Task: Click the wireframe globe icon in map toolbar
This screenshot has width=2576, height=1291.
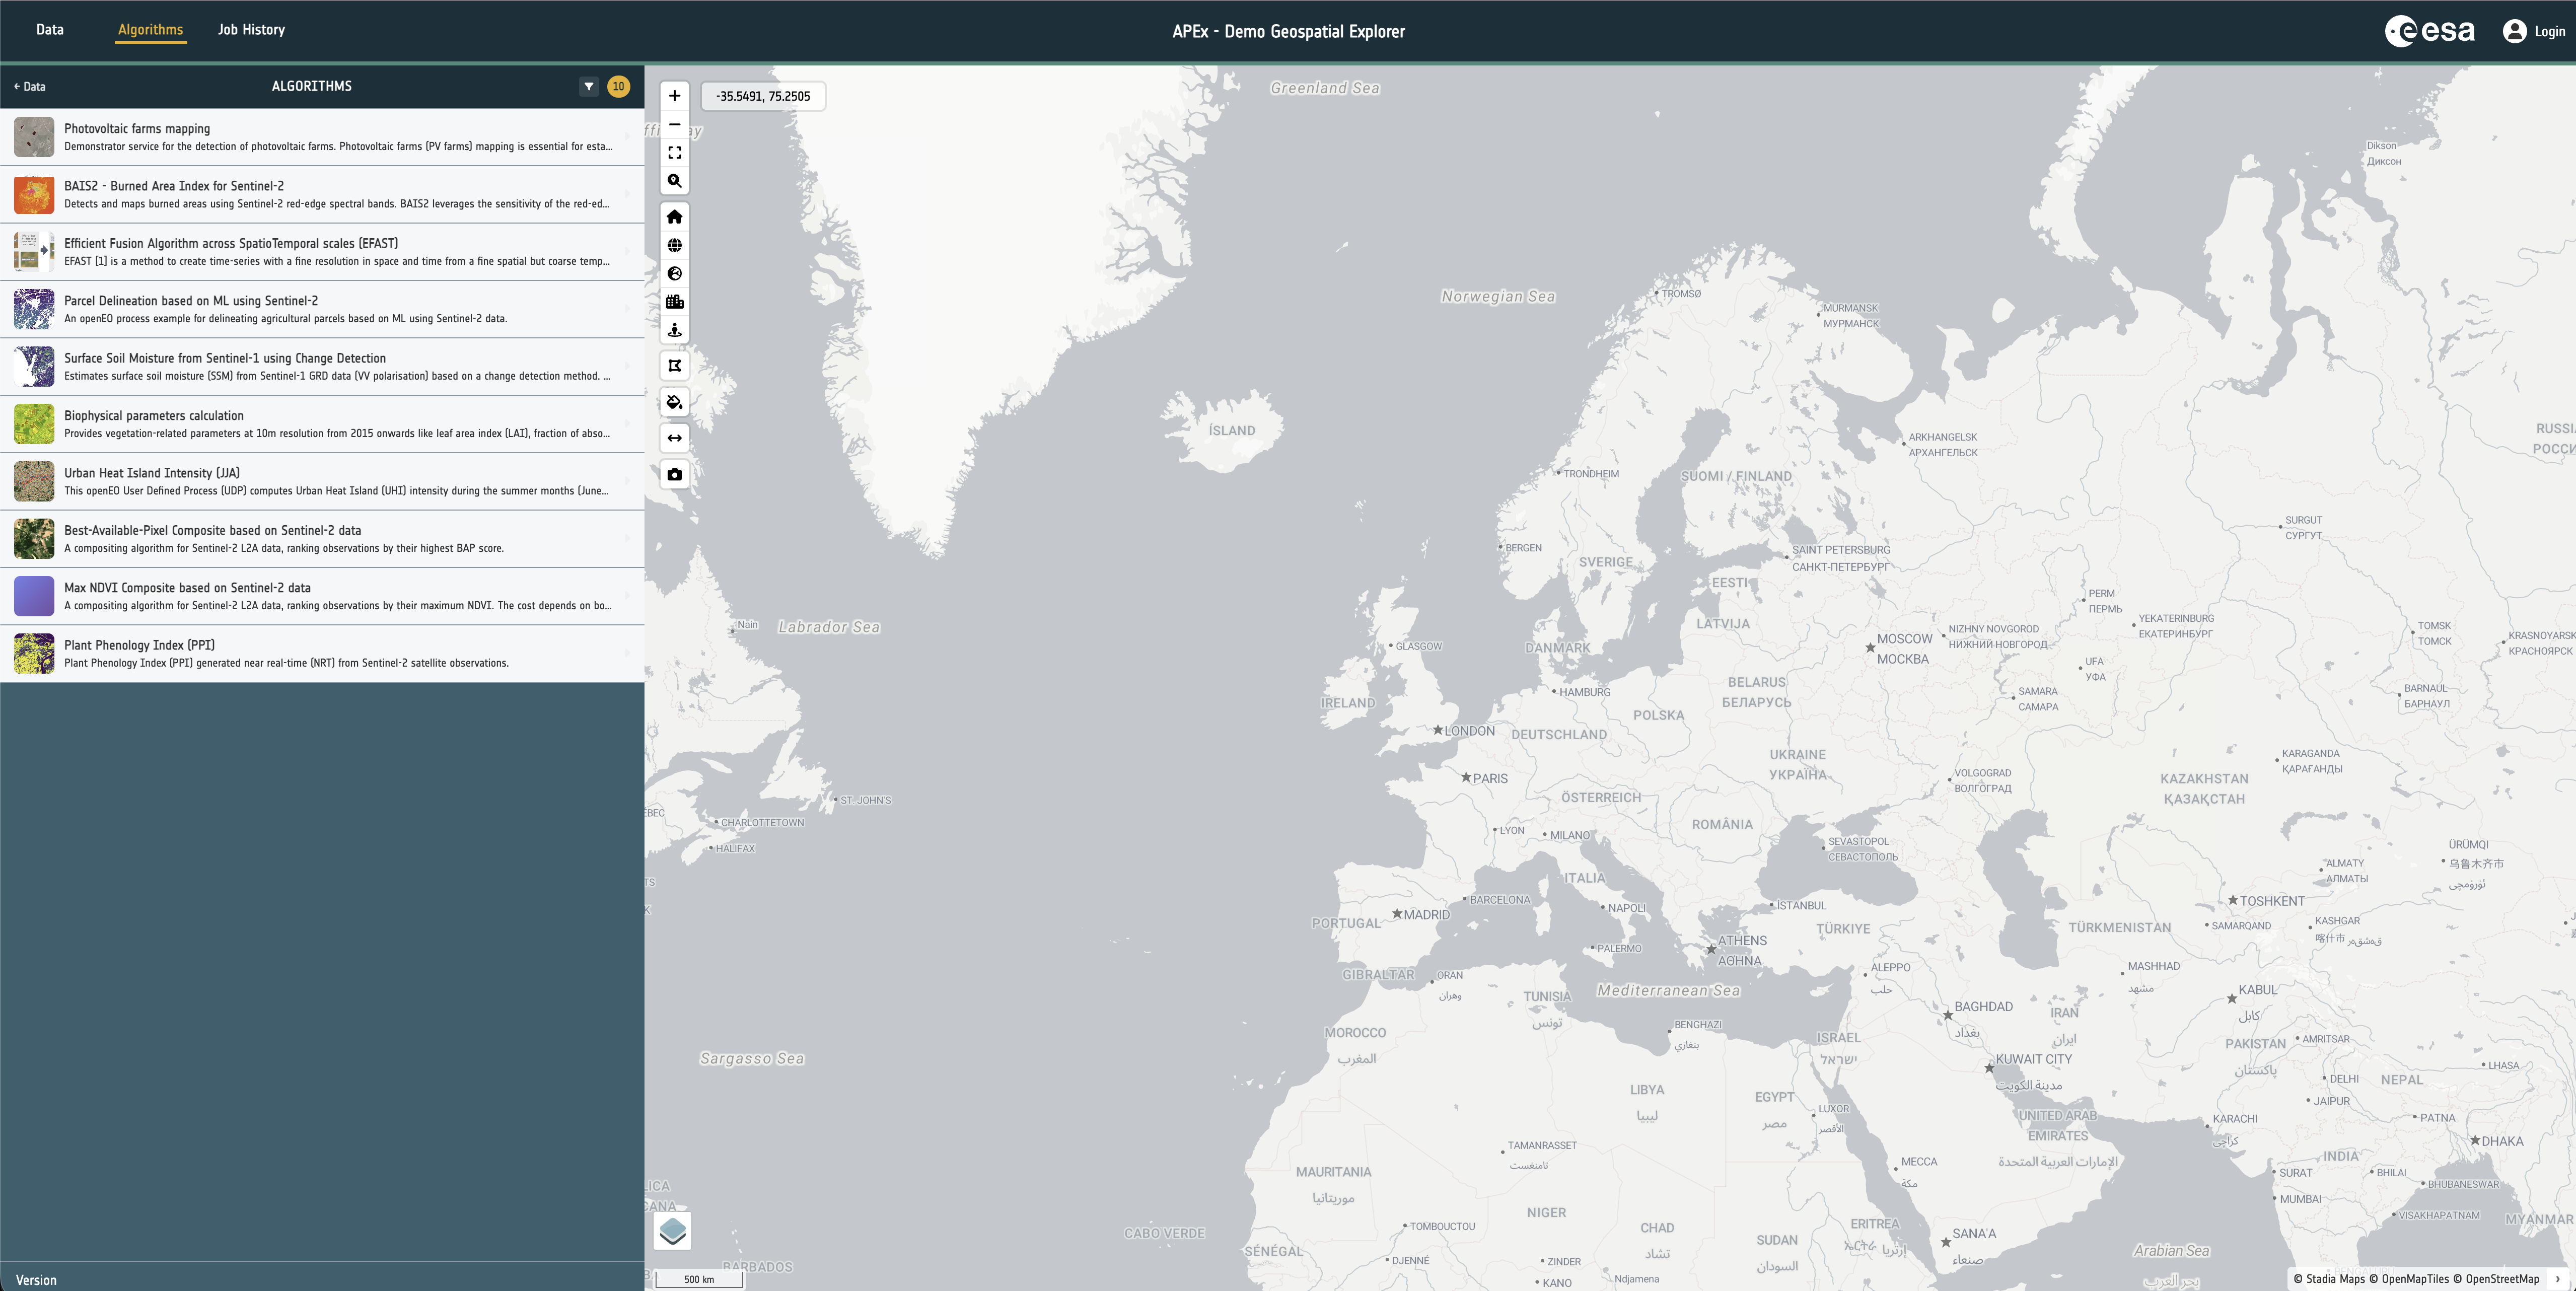Action: [x=675, y=245]
